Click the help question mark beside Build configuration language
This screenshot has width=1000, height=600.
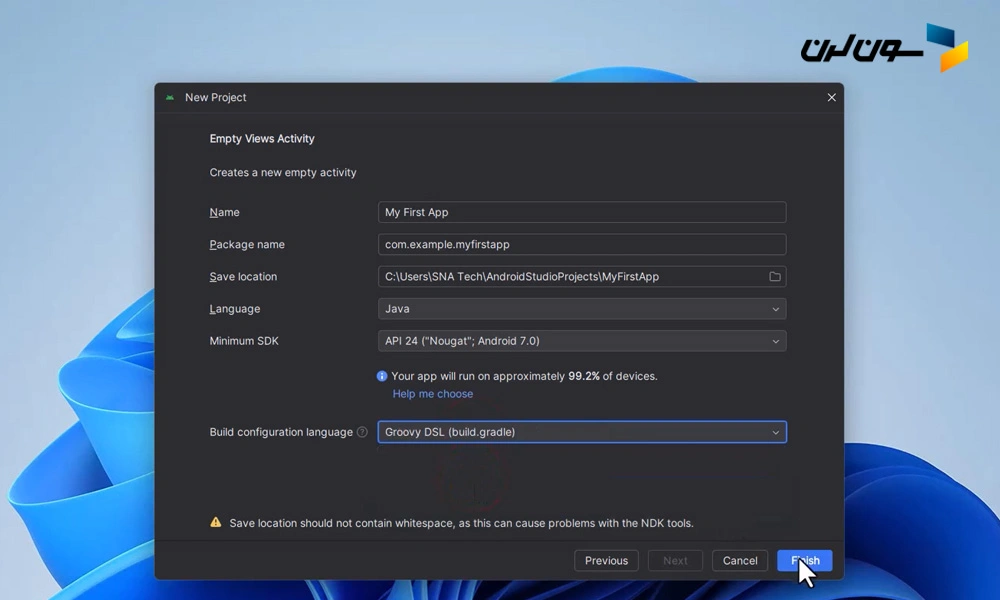(x=362, y=433)
